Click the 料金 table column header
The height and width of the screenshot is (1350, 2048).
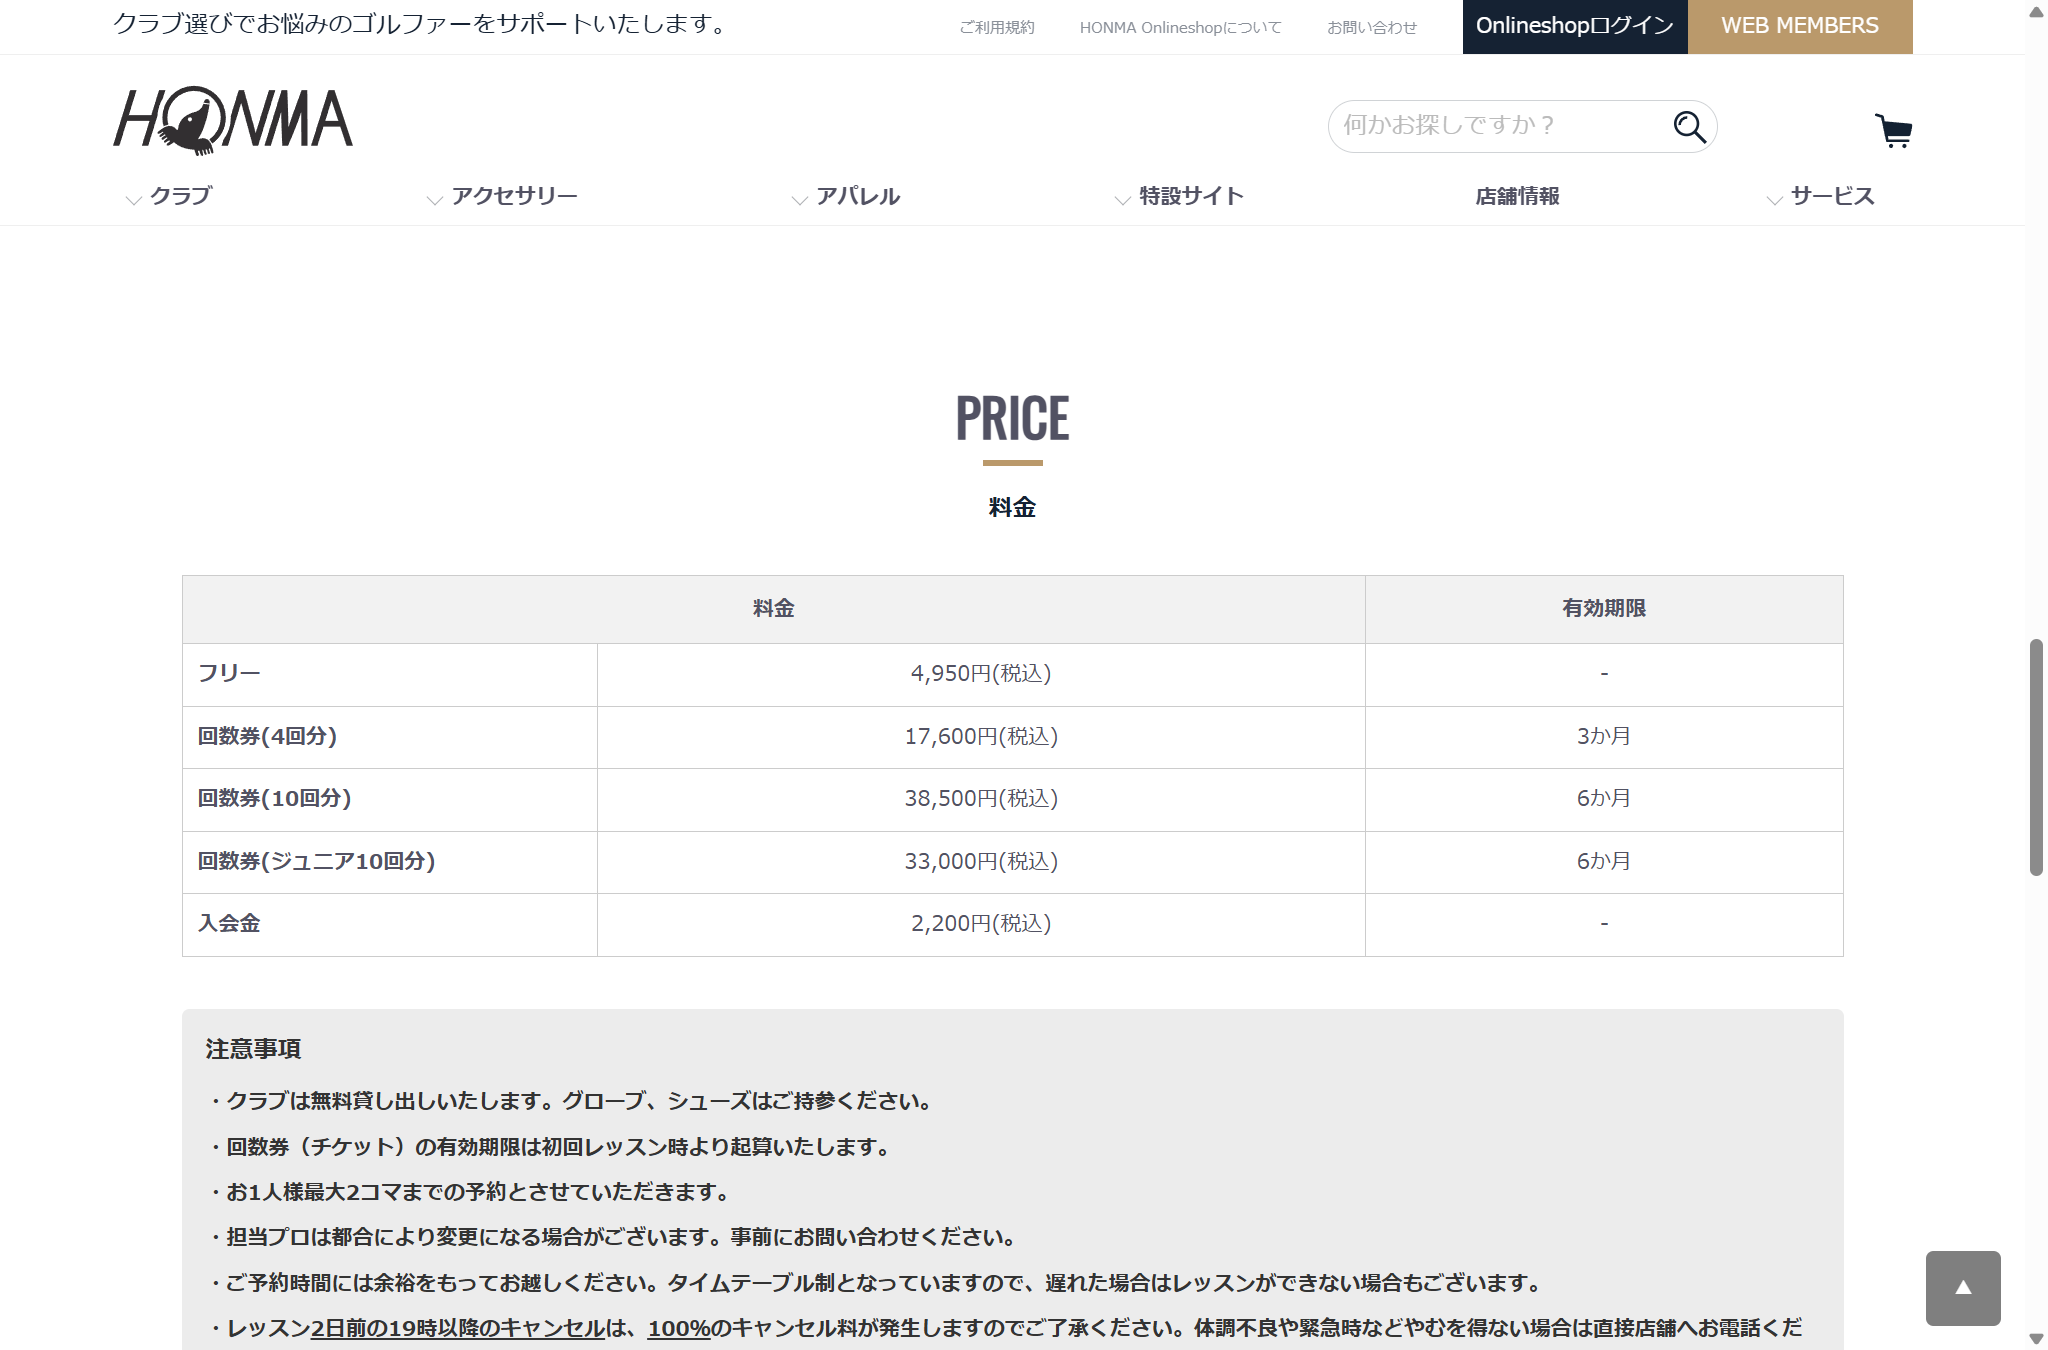coord(774,609)
